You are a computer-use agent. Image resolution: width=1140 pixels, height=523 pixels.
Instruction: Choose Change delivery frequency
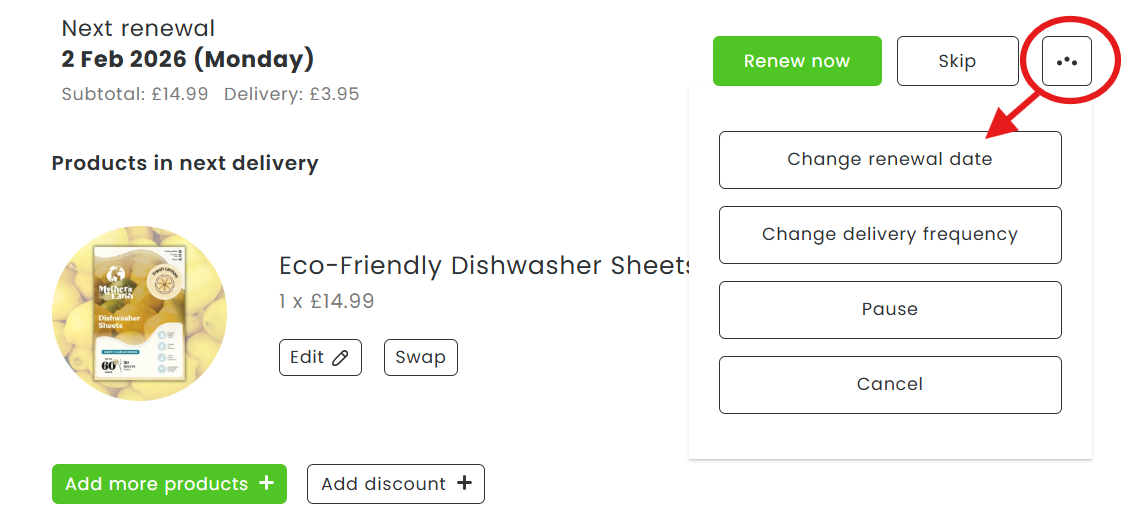(x=889, y=234)
